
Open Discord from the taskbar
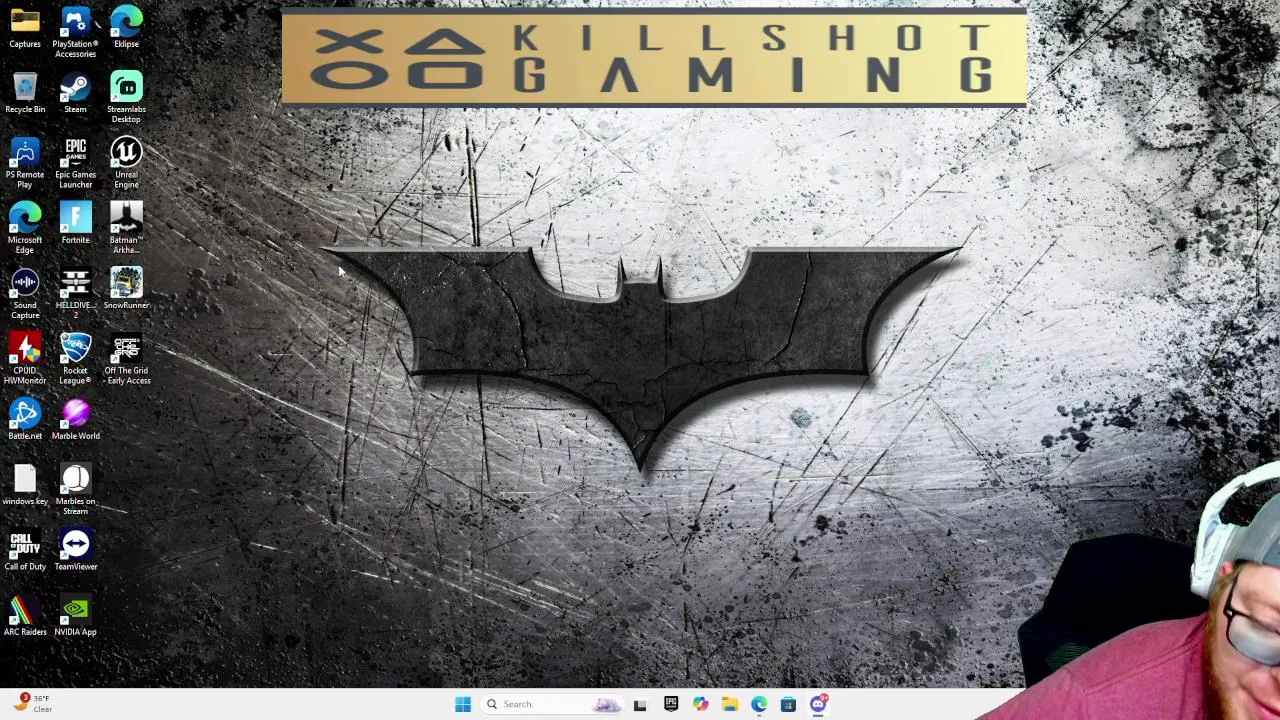818,704
